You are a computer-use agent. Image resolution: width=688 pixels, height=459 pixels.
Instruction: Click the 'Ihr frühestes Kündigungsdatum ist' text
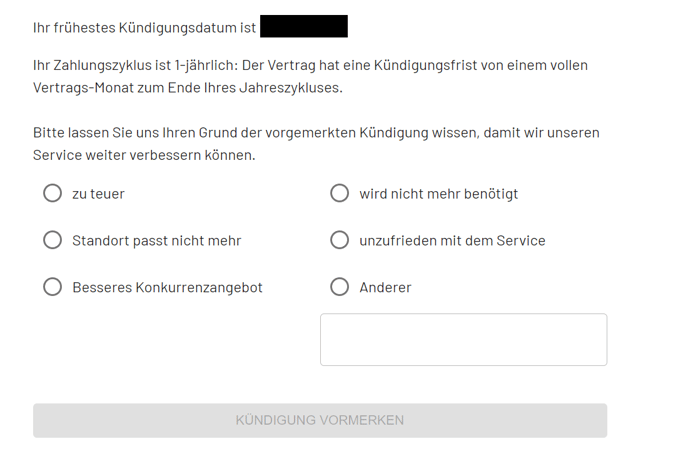[144, 27]
